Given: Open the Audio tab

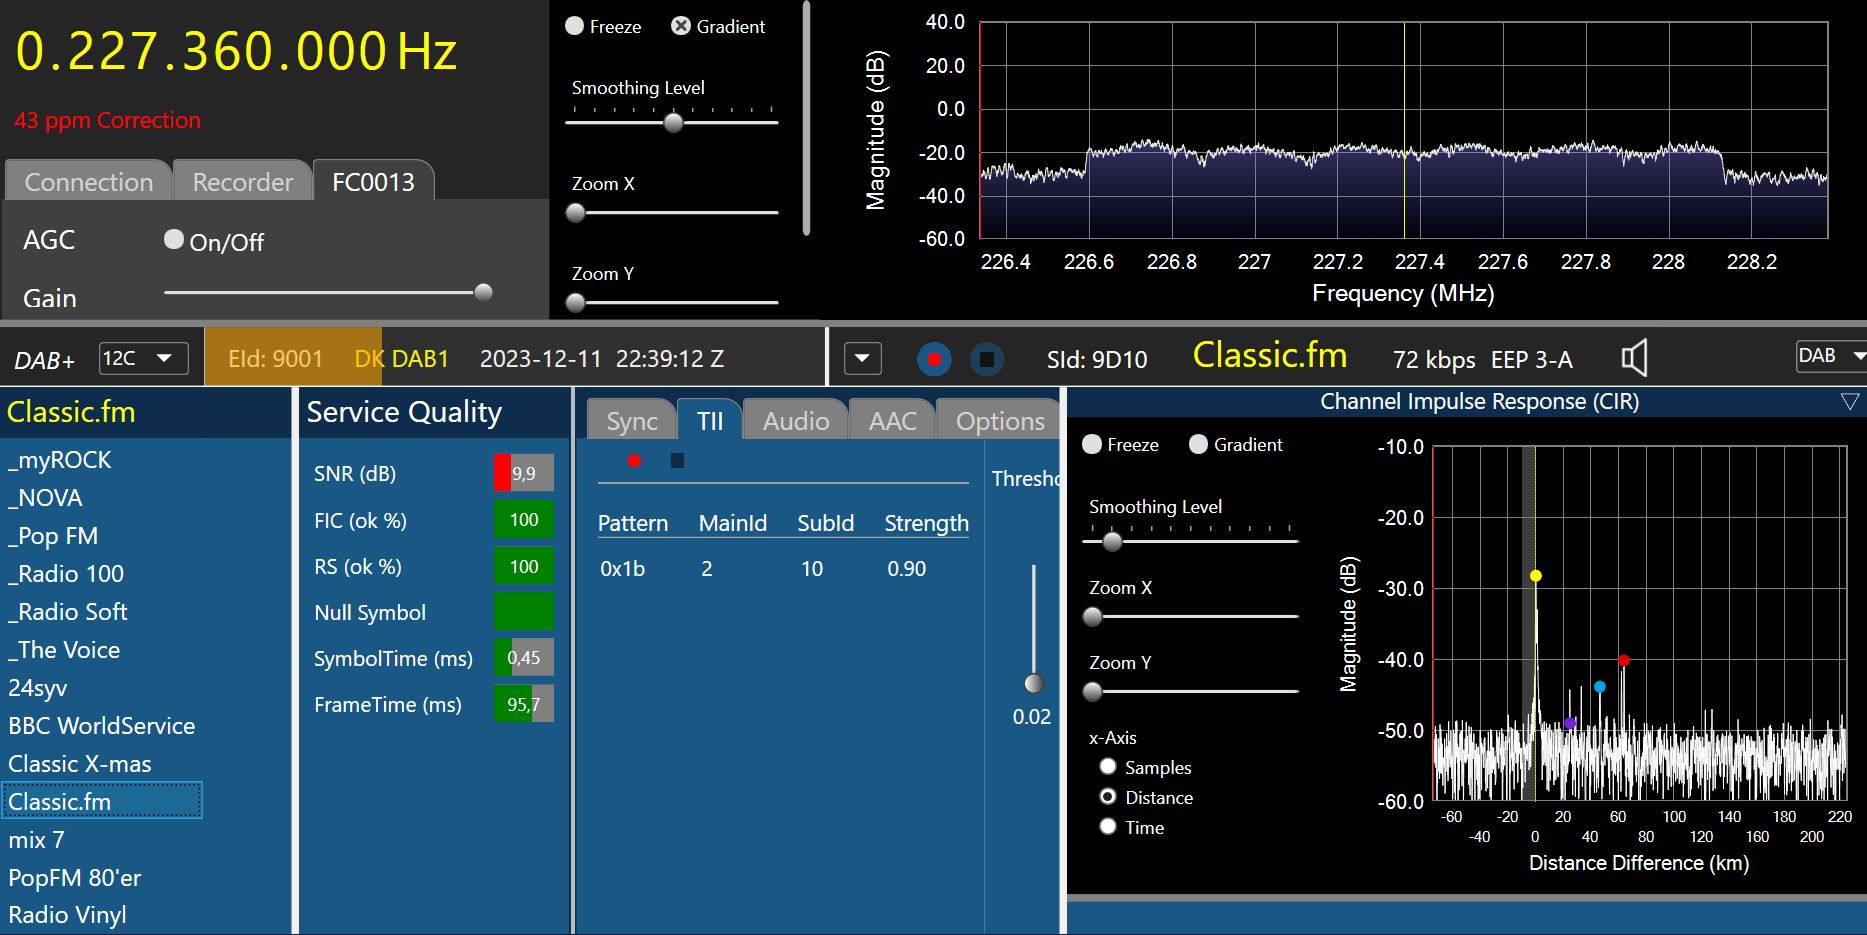Looking at the screenshot, I should tap(796, 420).
